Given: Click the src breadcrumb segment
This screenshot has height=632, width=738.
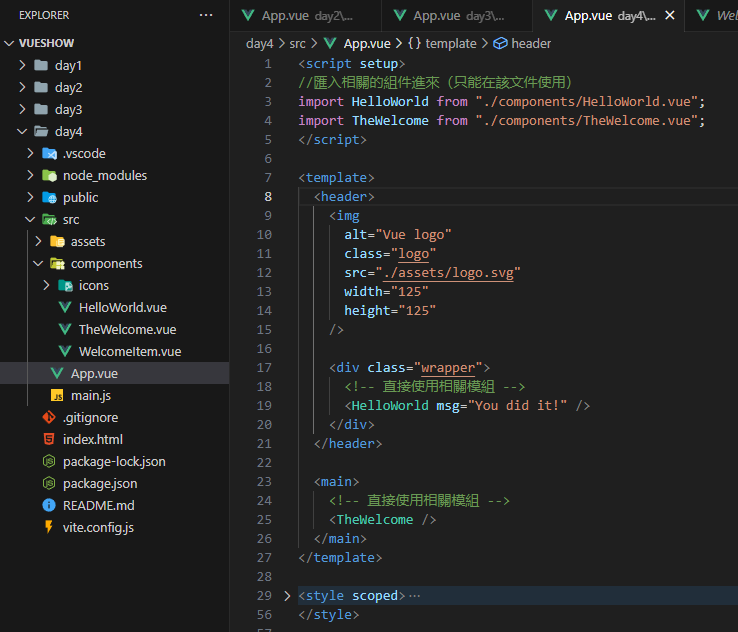Looking at the screenshot, I should [297, 43].
